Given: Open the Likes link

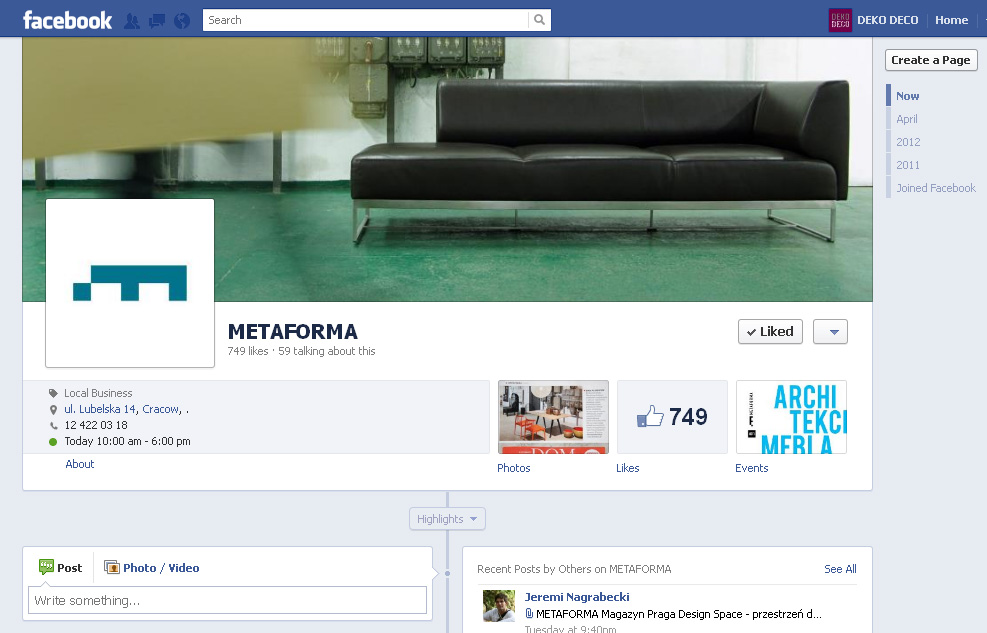Looking at the screenshot, I should point(628,468).
